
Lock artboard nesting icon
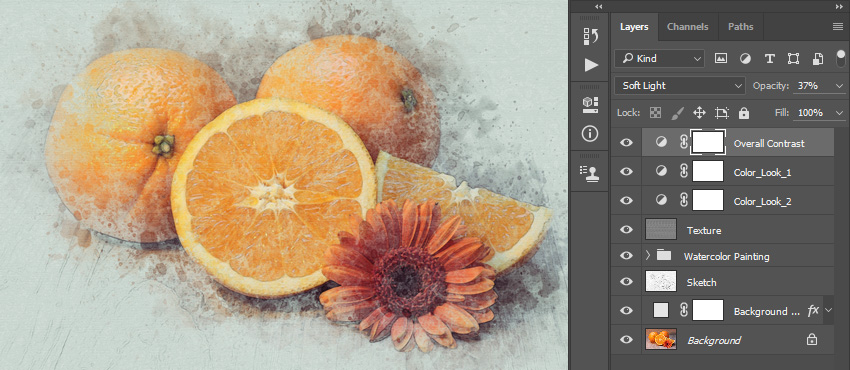click(722, 113)
